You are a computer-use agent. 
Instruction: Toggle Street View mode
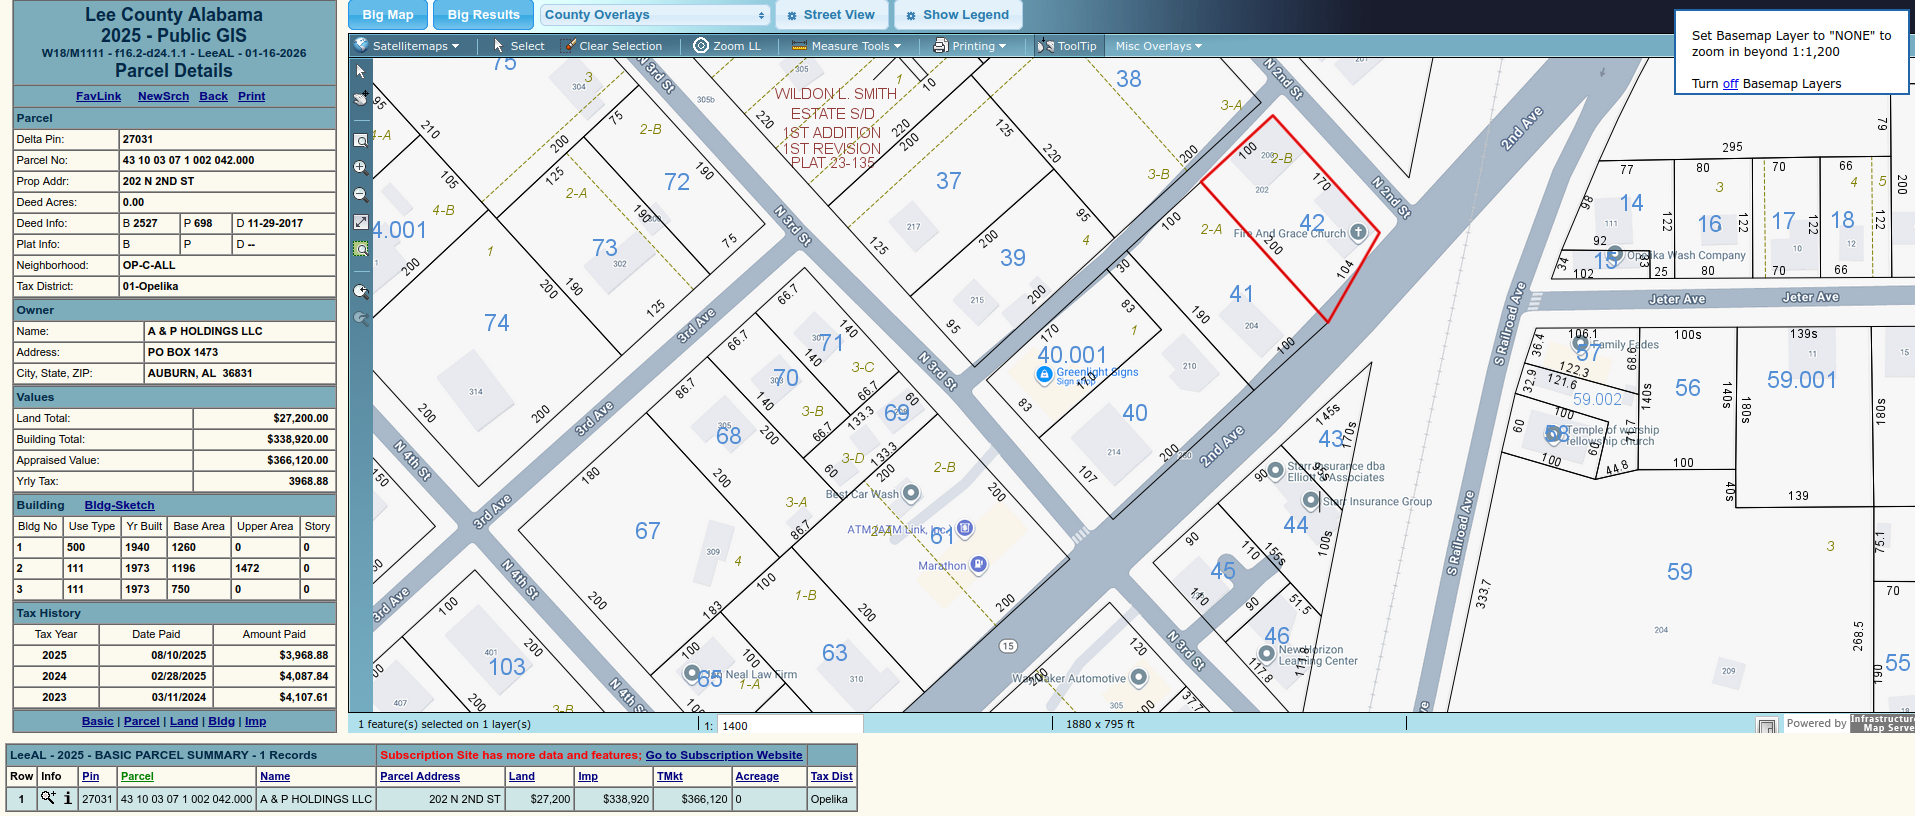pos(830,15)
